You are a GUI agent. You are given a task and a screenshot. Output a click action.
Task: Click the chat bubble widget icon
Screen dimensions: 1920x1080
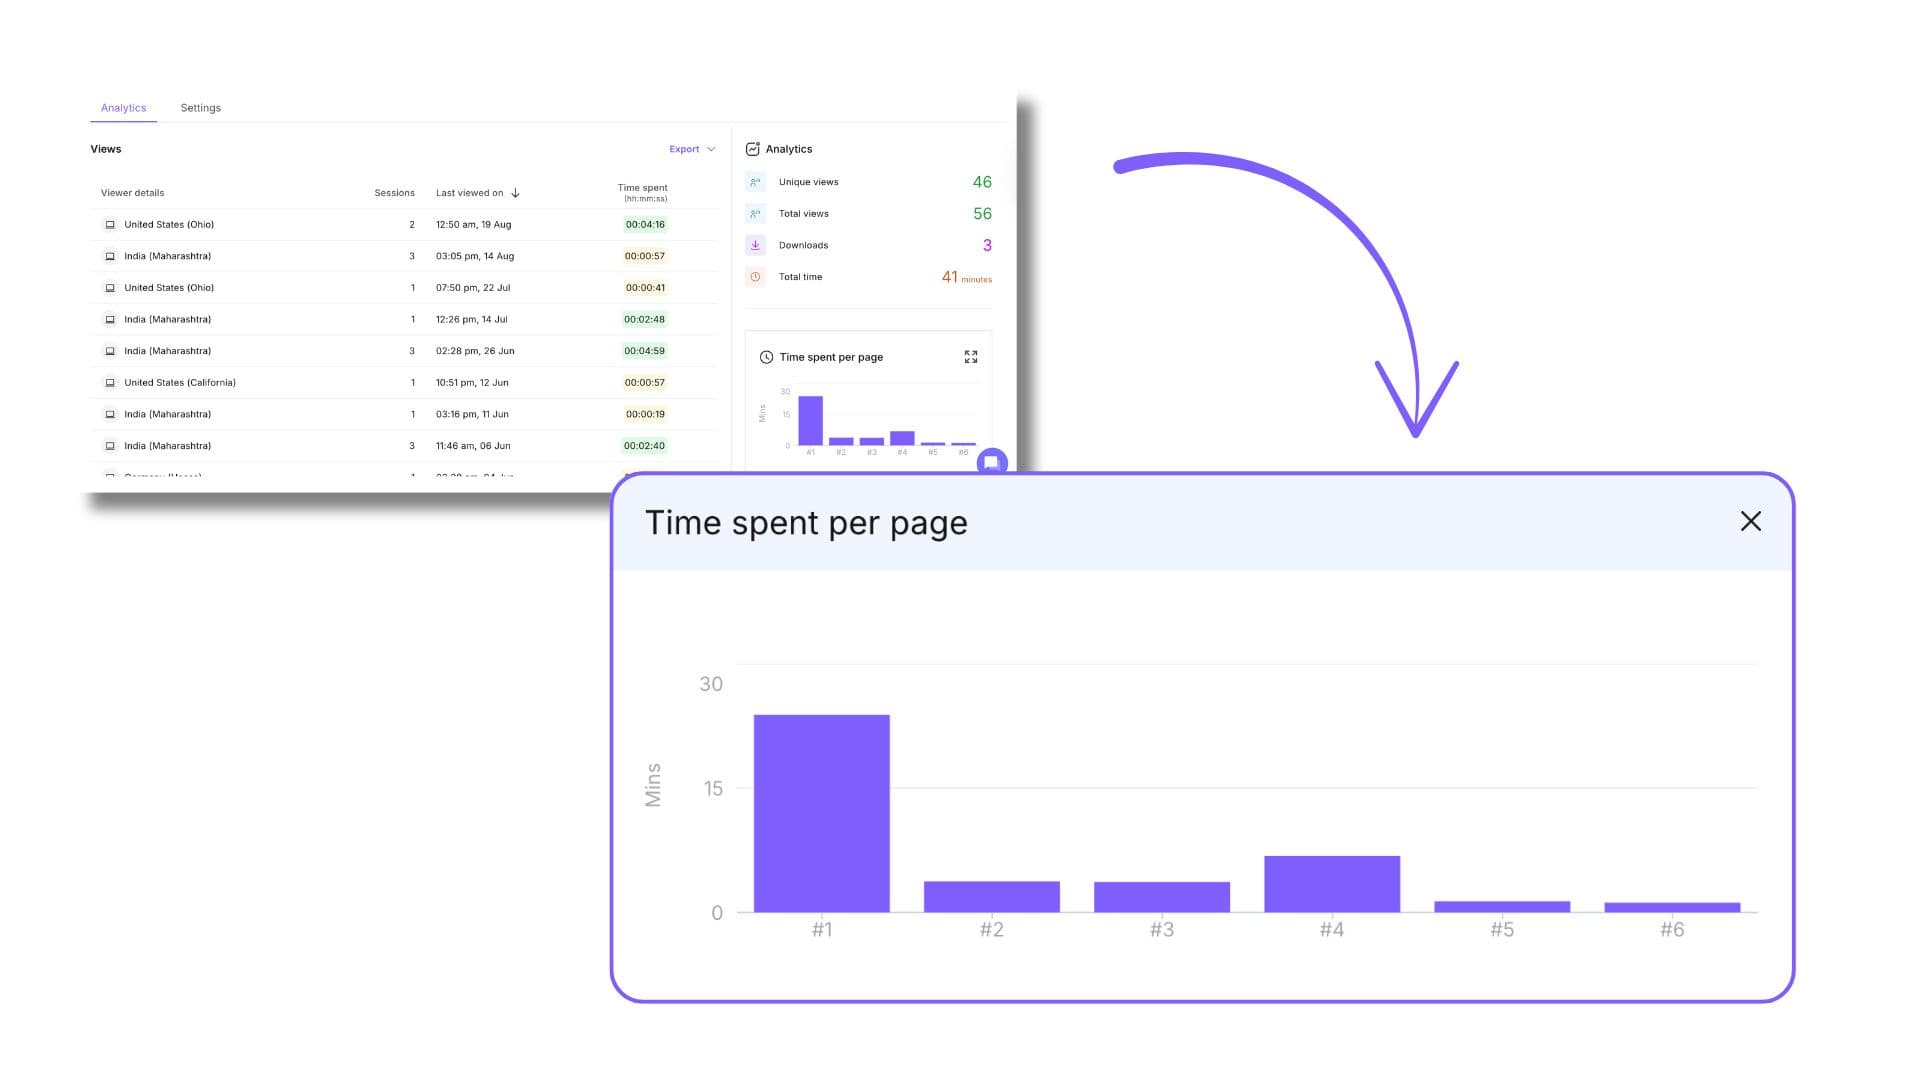[993, 464]
